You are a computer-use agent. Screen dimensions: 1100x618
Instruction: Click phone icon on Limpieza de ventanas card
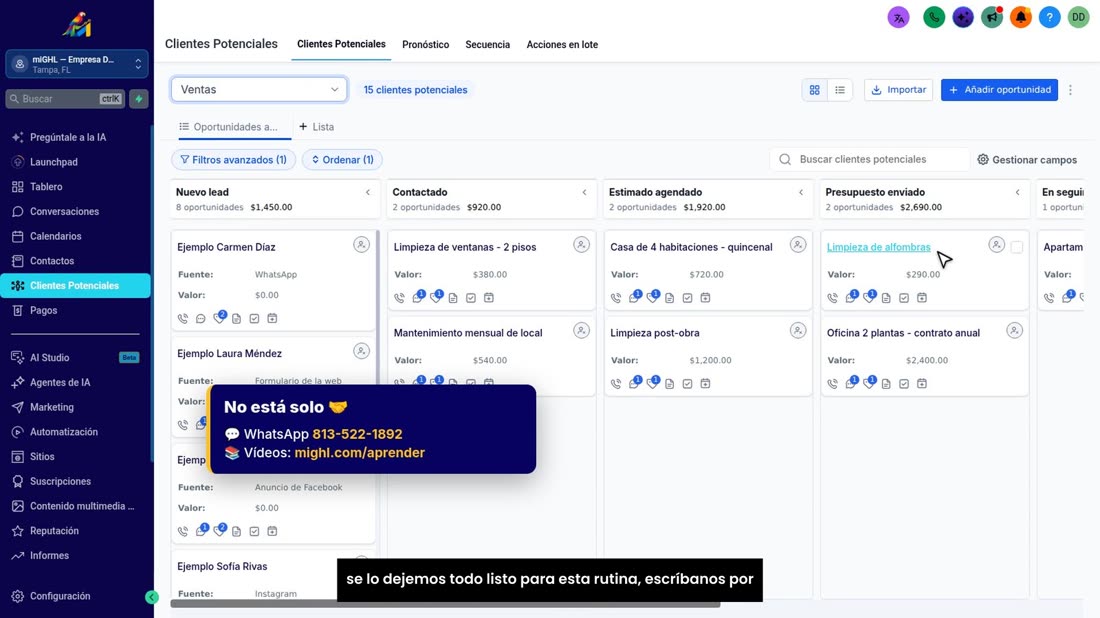[x=399, y=298]
